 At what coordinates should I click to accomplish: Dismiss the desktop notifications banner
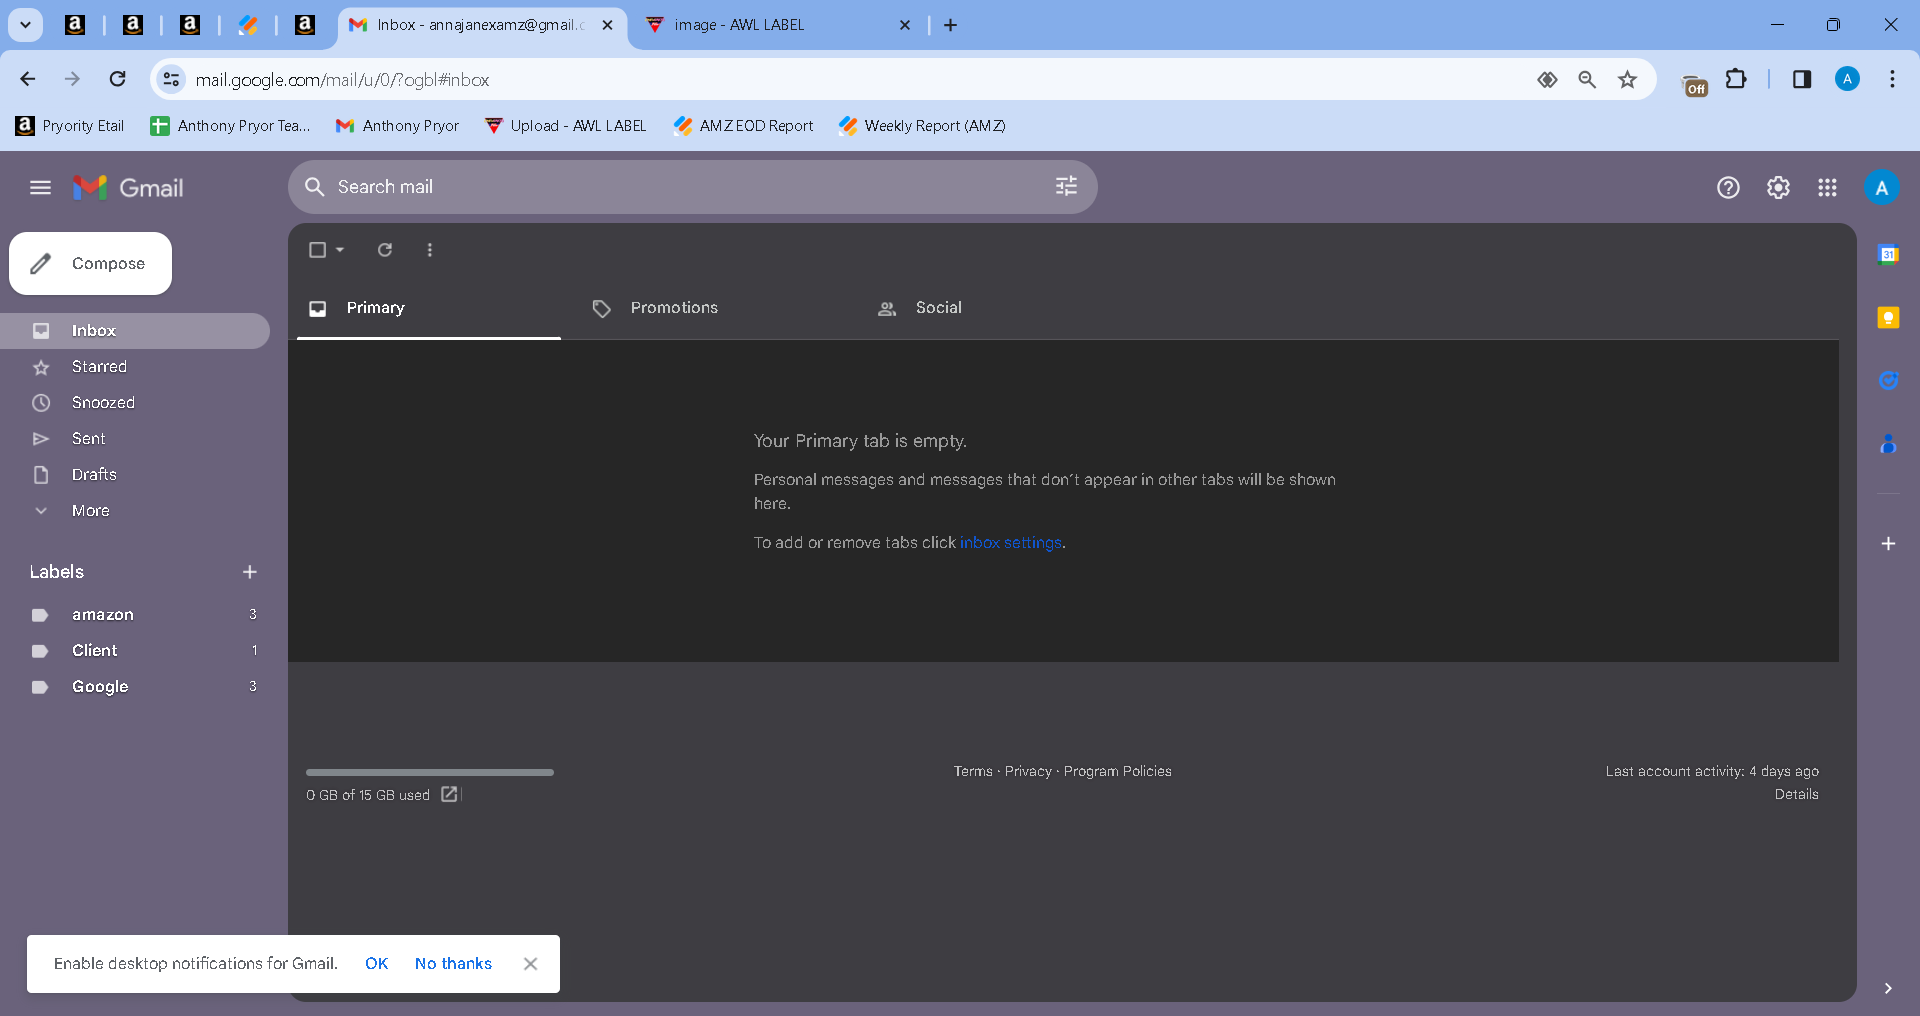click(x=530, y=964)
